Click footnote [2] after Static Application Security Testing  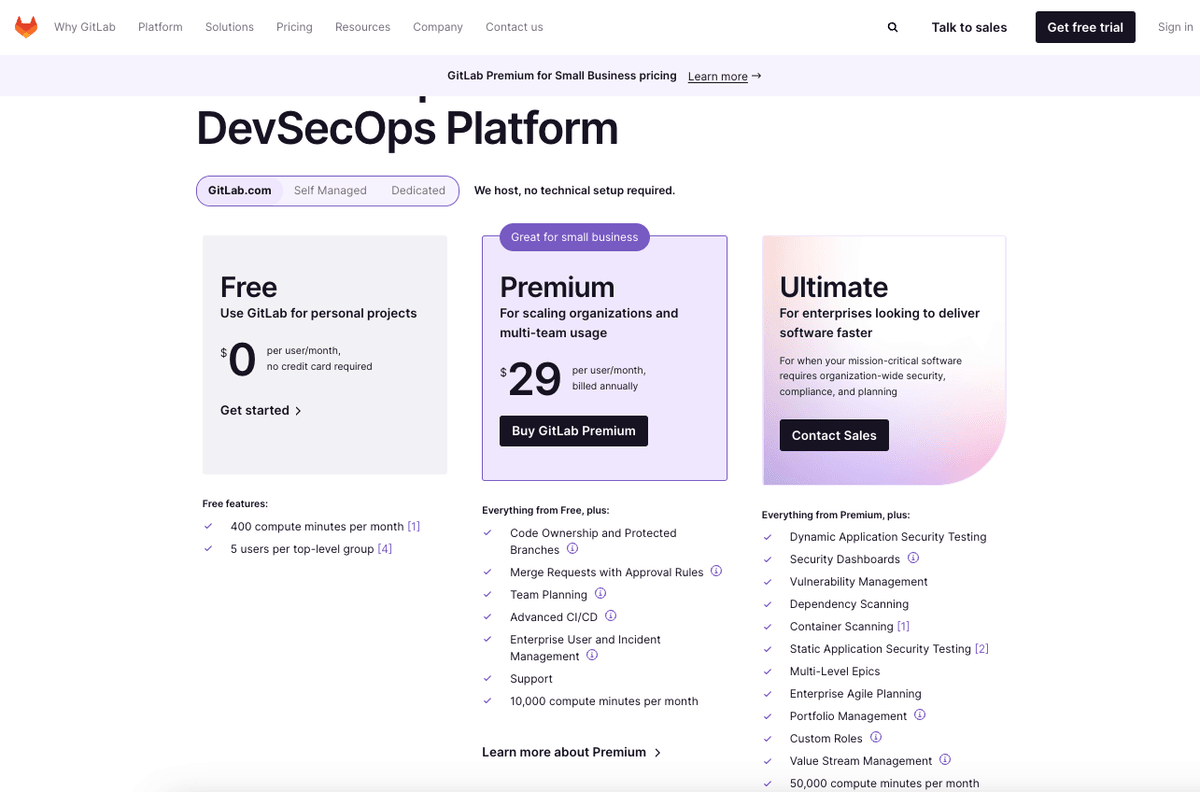point(982,648)
